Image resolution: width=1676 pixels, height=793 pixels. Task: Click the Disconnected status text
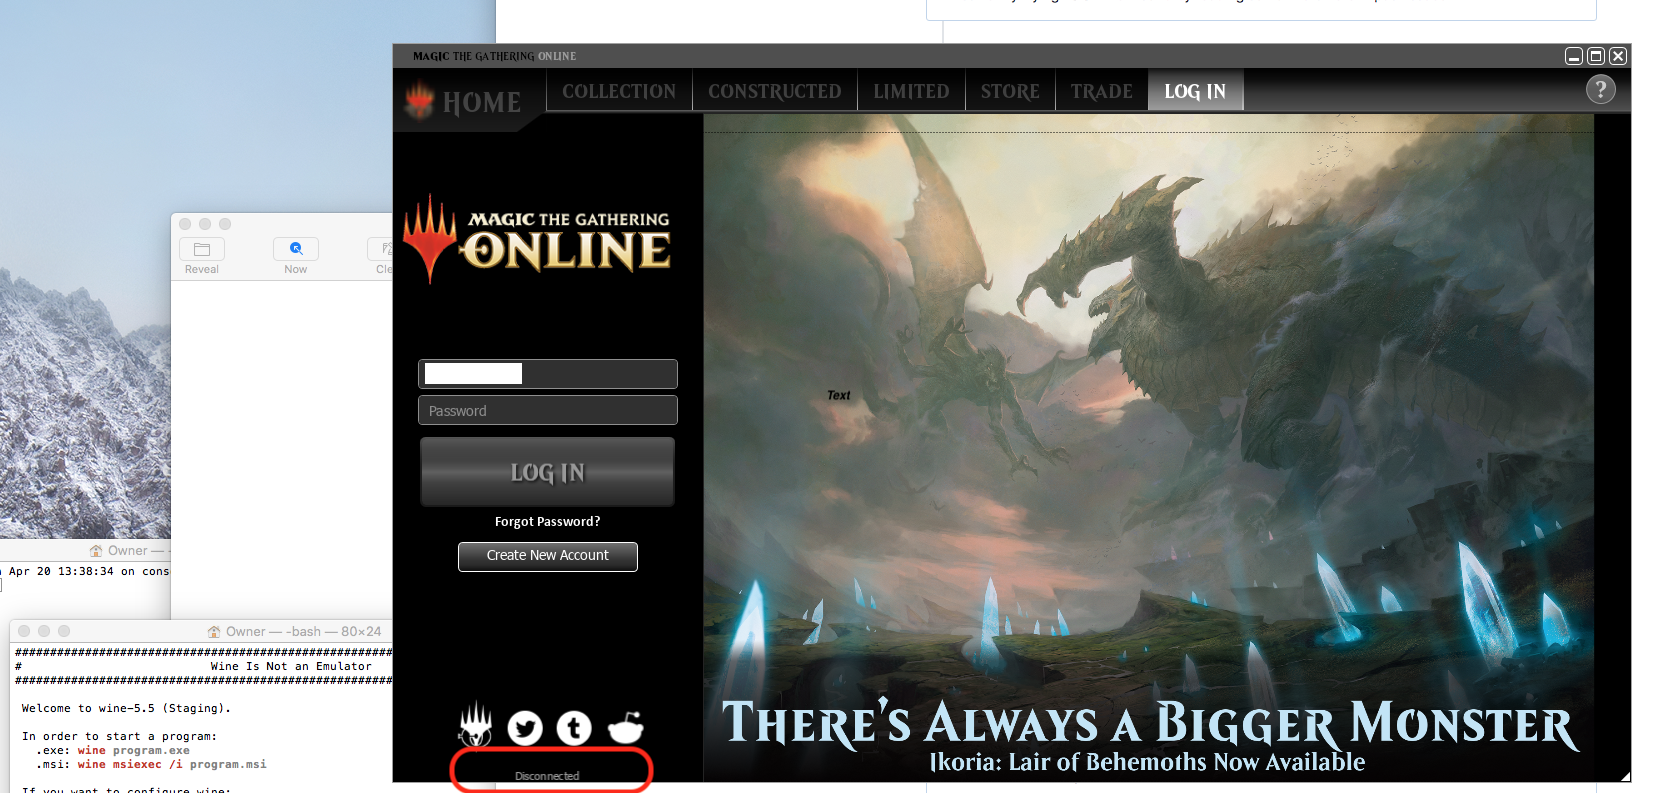pyautogui.click(x=547, y=776)
